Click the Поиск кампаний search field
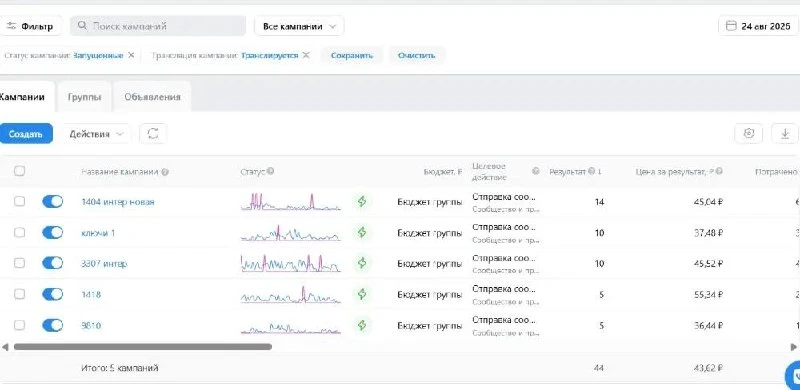Viewport: 800px width, 390px height. click(158, 26)
